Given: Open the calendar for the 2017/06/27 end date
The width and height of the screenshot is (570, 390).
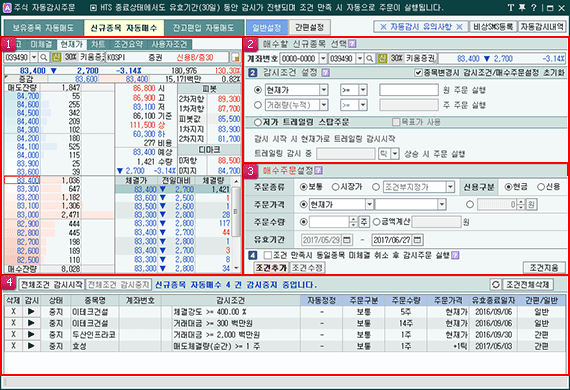Looking at the screenshot, I should pyautogui.click(x=417, y=240).
